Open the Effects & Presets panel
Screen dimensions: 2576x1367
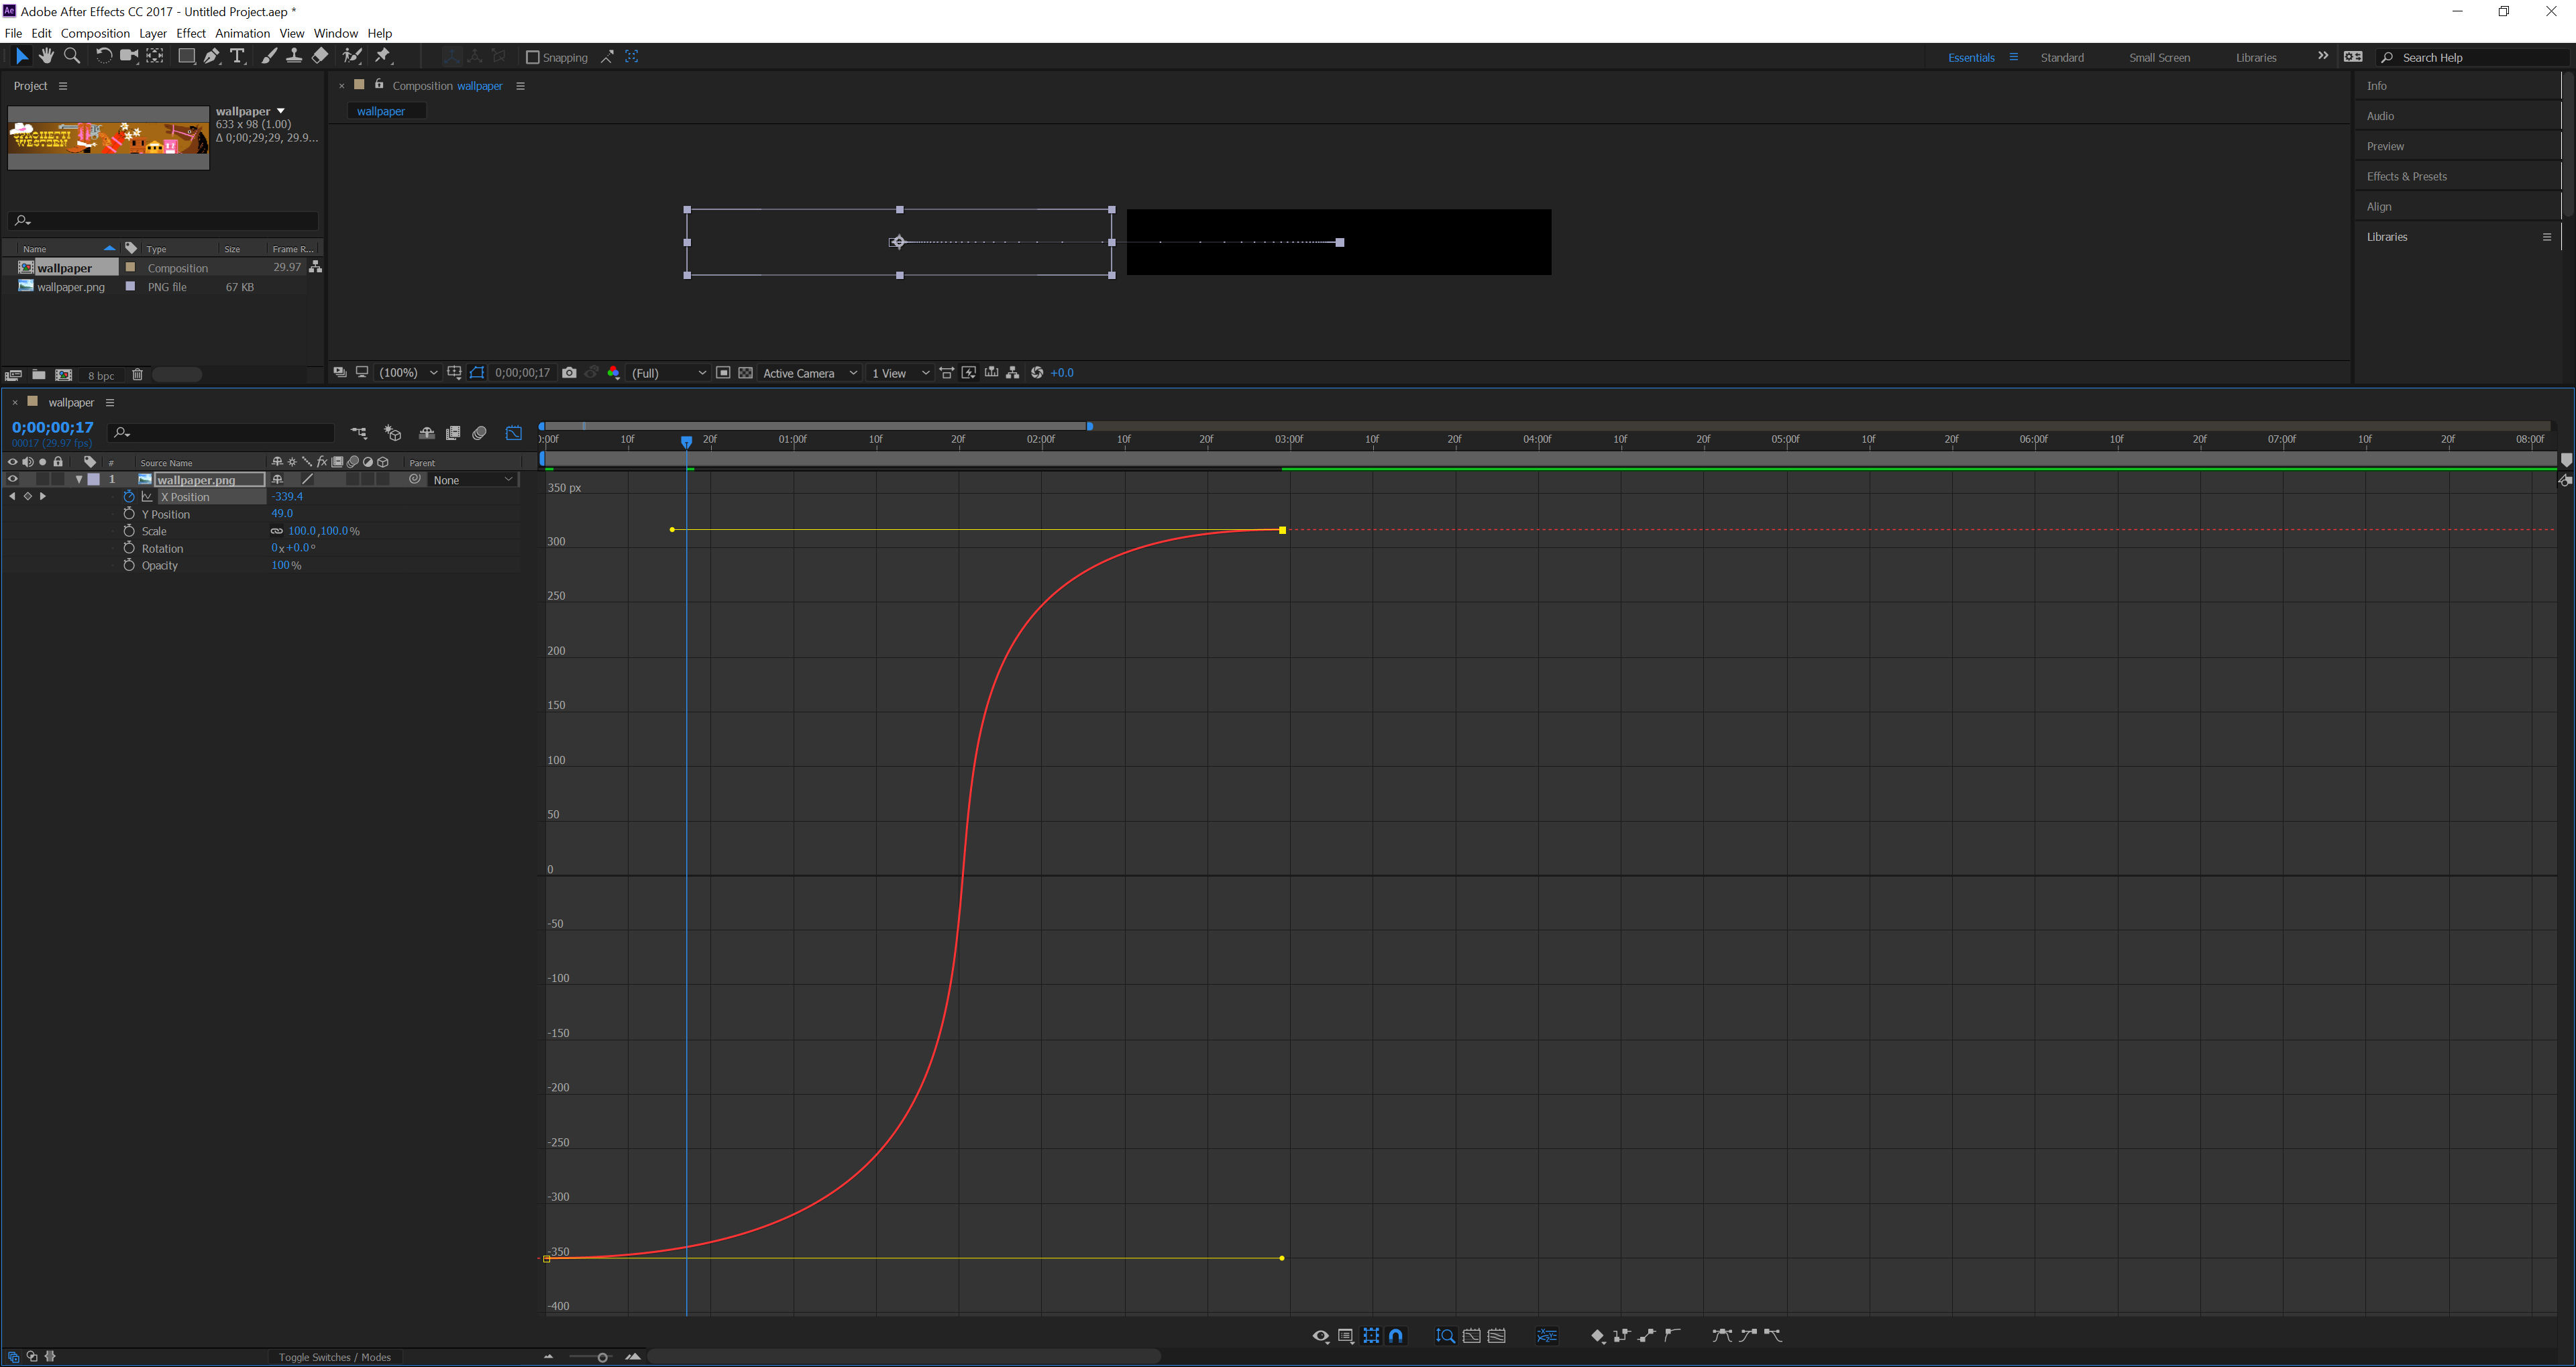coord(2406,176)
